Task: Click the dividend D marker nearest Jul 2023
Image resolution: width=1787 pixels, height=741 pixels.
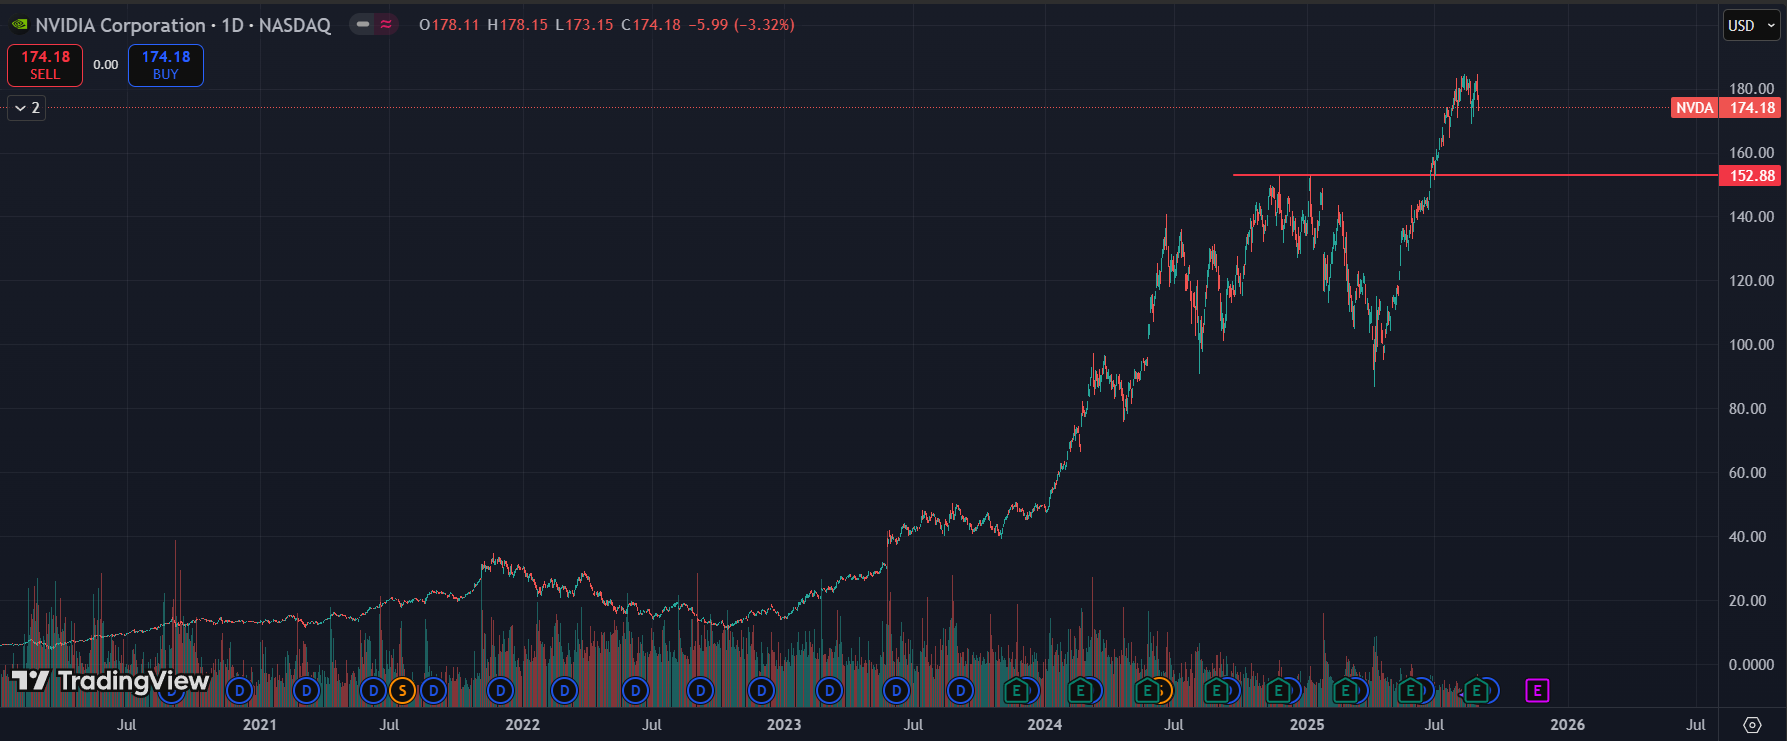Action: (x=897, y=690)
